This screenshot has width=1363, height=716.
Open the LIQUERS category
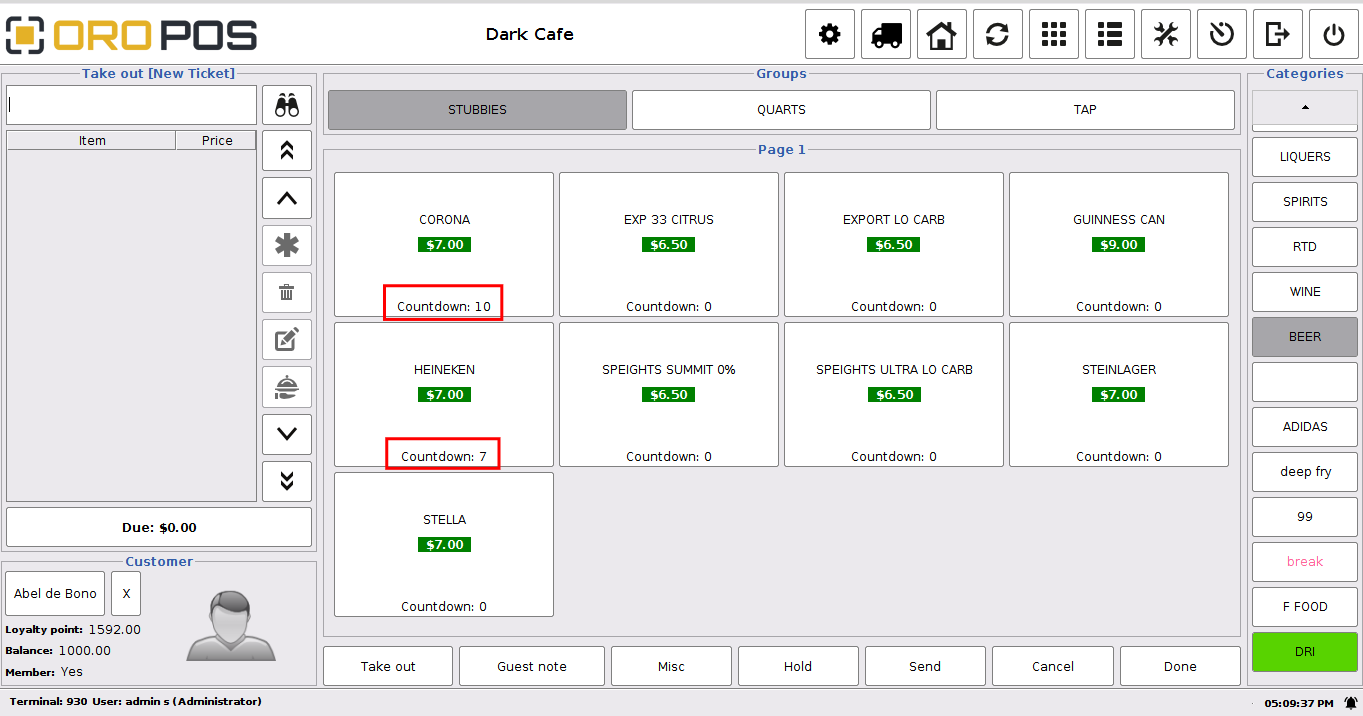tap(1305, 157)
